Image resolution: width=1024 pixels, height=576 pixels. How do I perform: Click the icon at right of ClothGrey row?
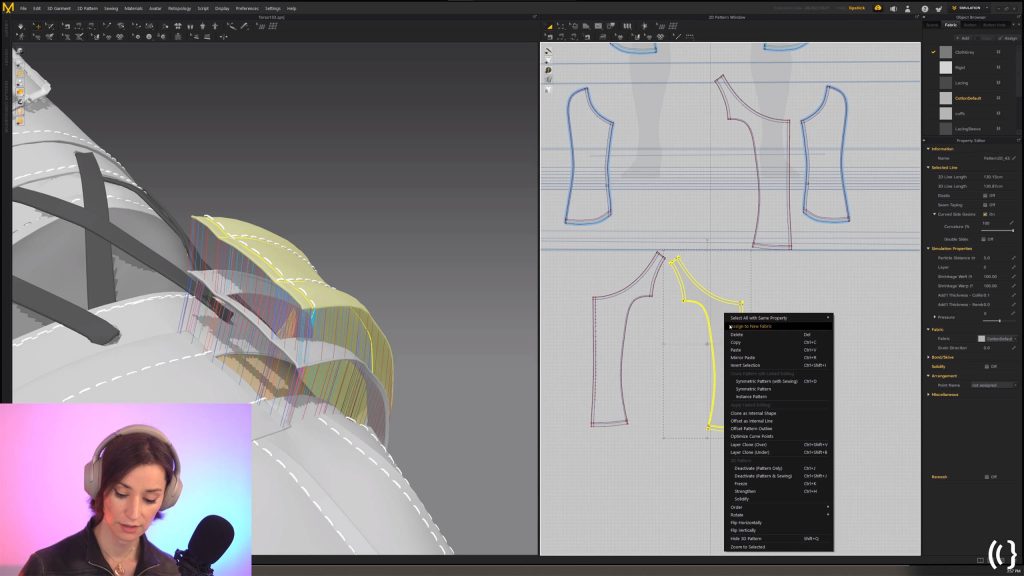coord(998,52)
